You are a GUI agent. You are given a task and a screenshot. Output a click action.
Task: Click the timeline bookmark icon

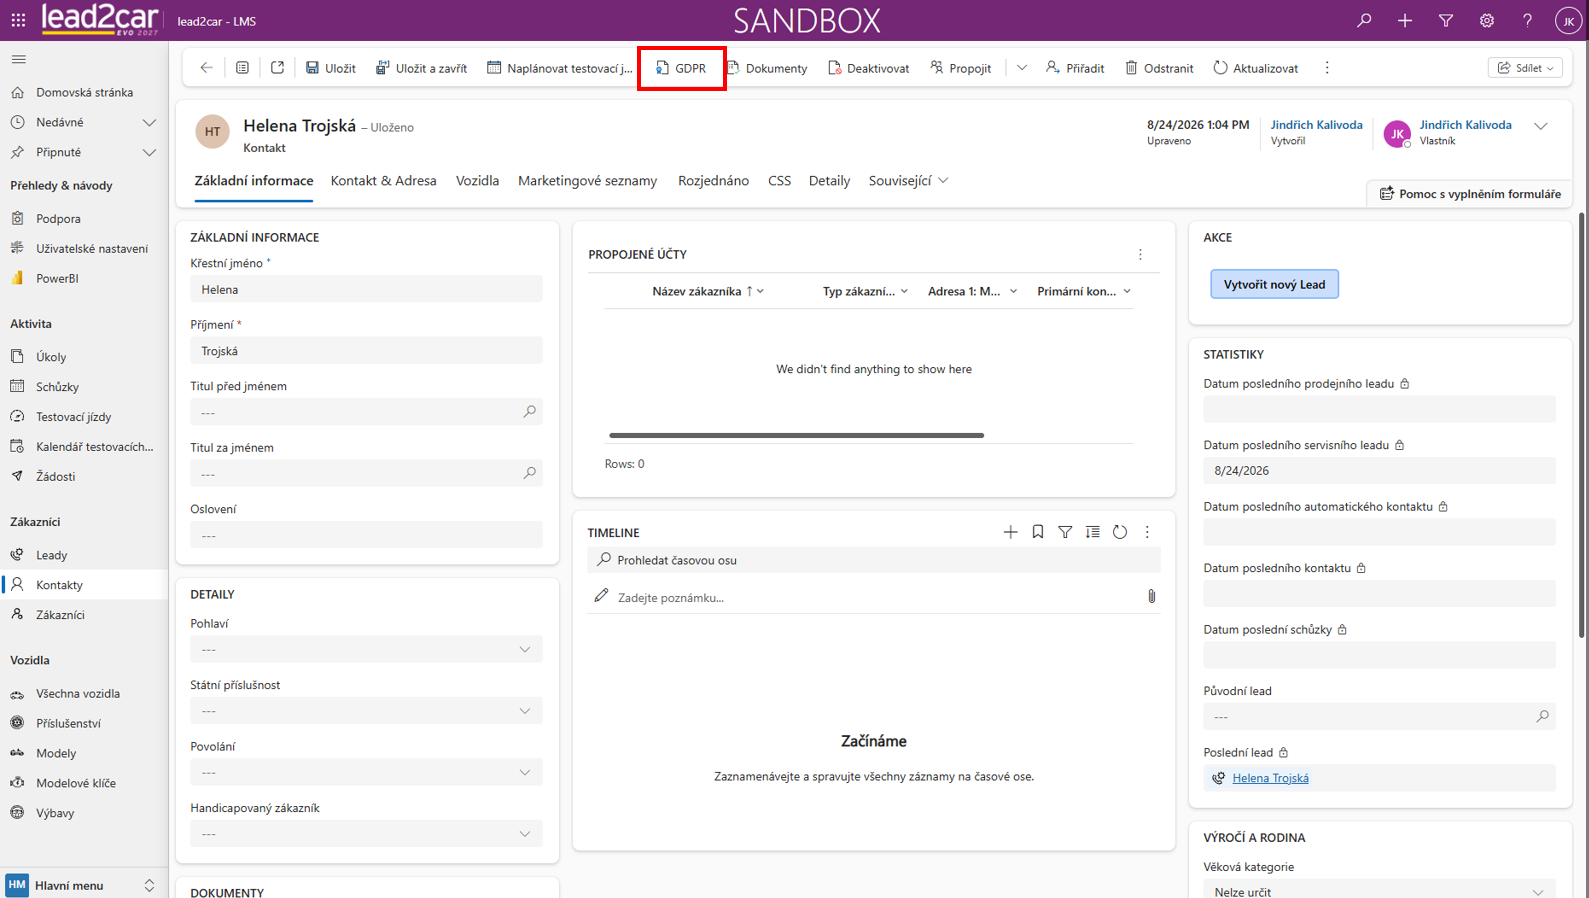(x=1038, y=532)
